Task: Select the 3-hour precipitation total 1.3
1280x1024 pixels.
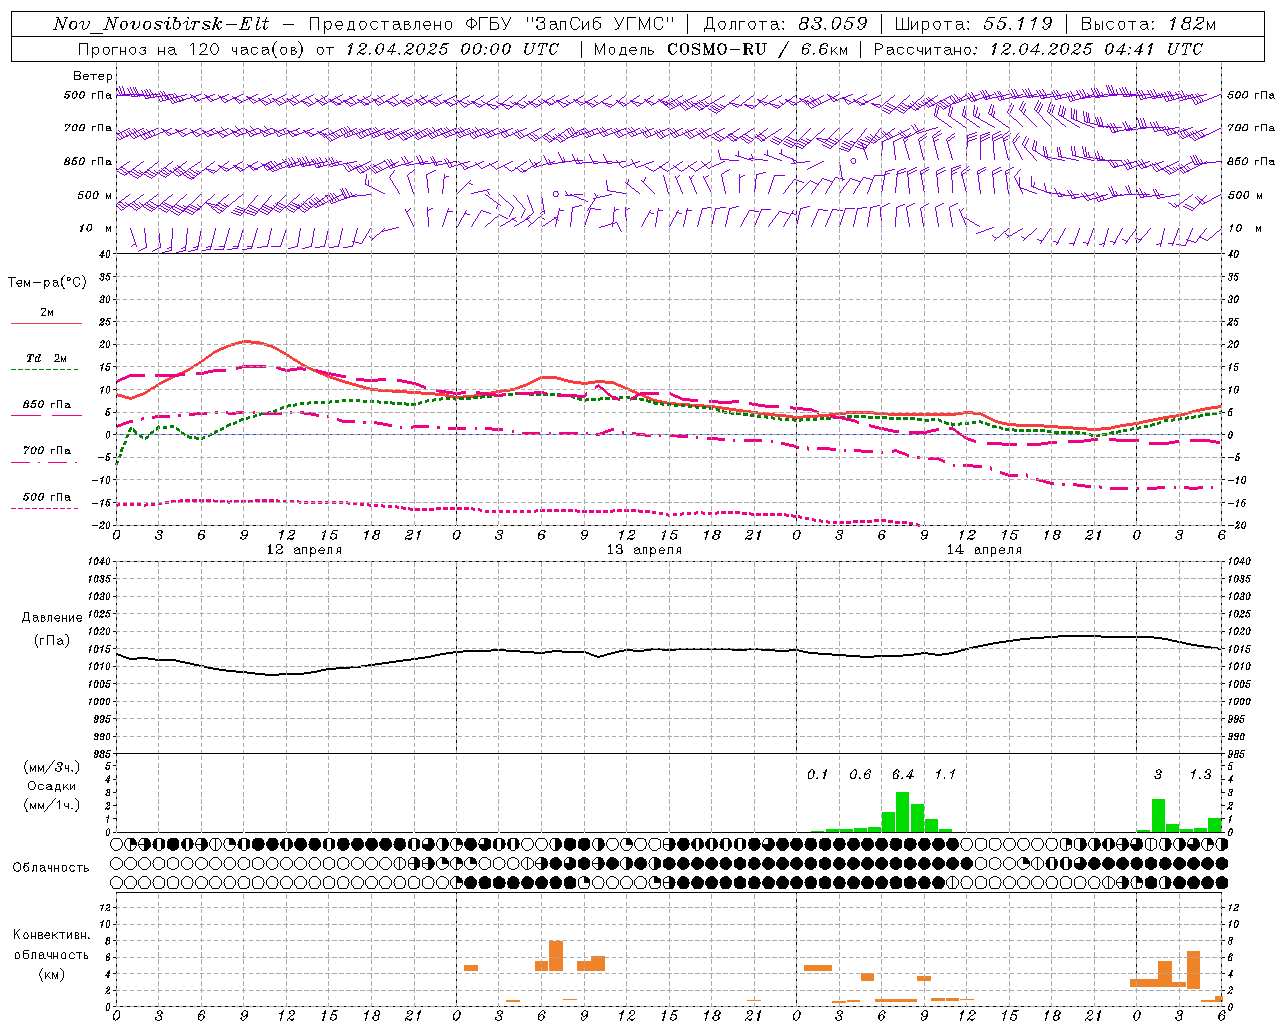Action: 1200,774
